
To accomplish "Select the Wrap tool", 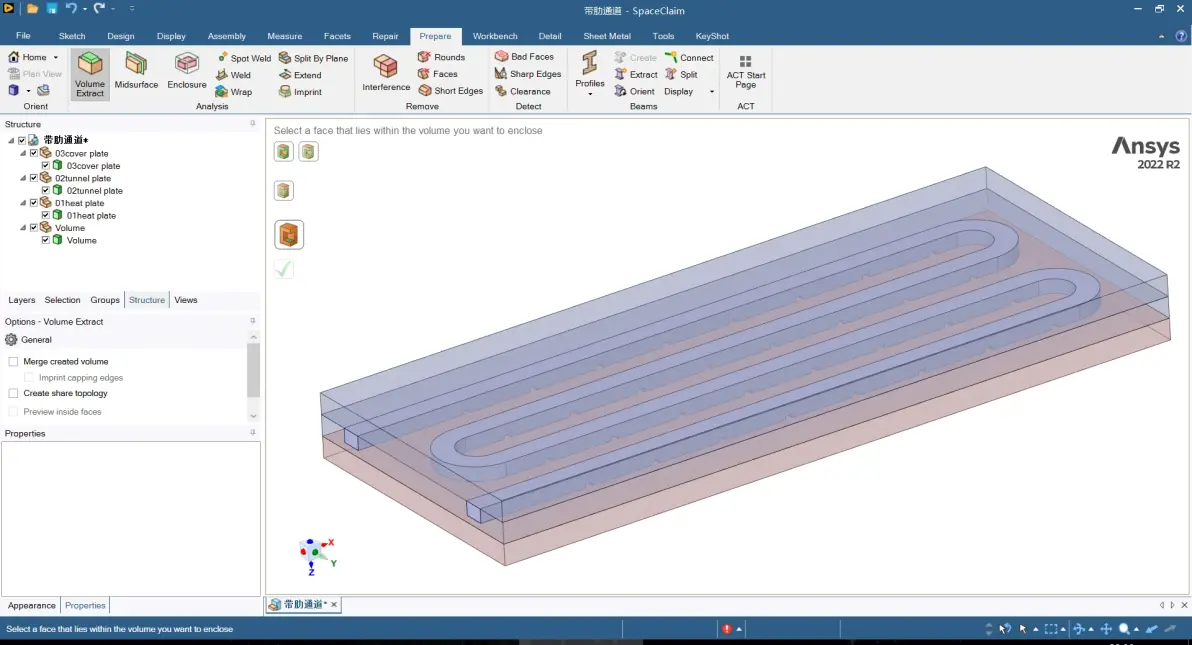I will [x=233, y=91].
